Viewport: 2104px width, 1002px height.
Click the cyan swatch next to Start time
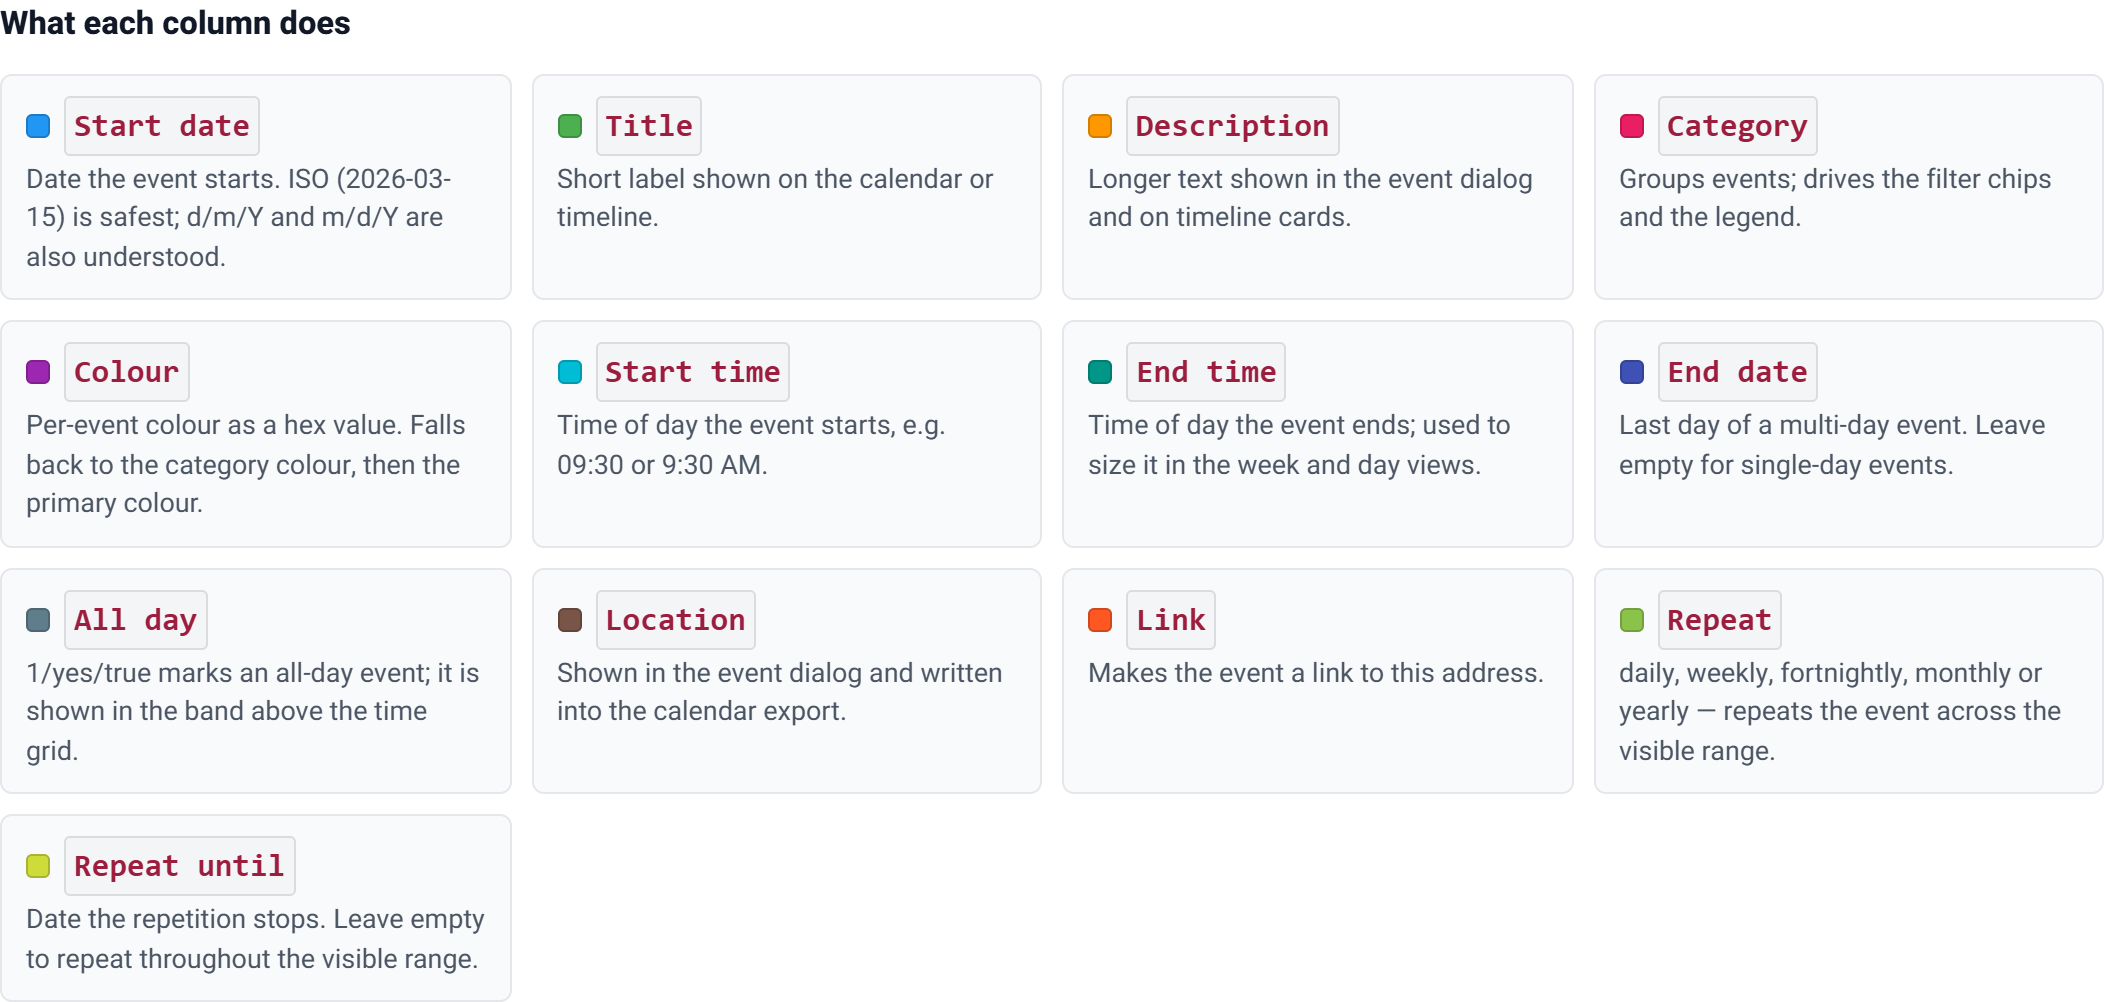click(570, 372)
